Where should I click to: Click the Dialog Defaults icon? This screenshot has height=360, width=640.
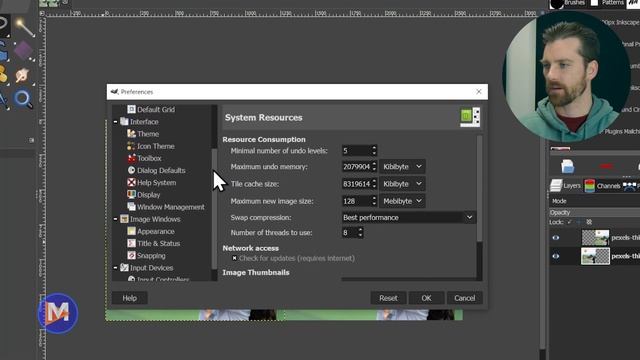pyautogui.click(x=131, y=170)
